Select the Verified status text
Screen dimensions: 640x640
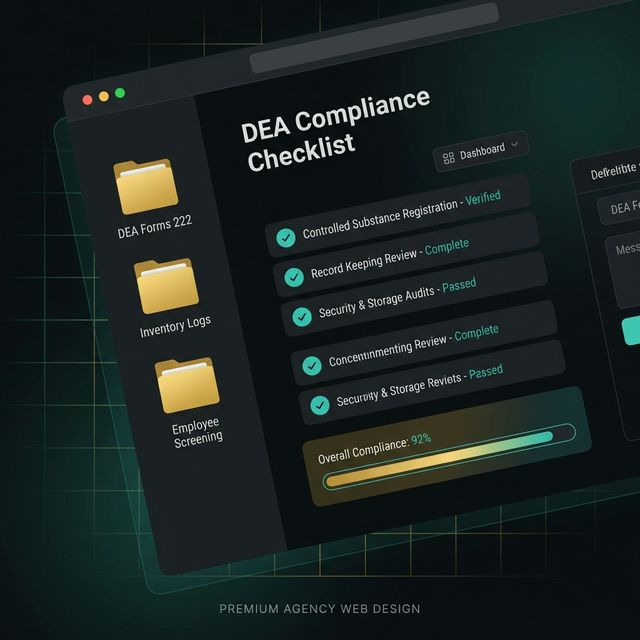point(483,198)
